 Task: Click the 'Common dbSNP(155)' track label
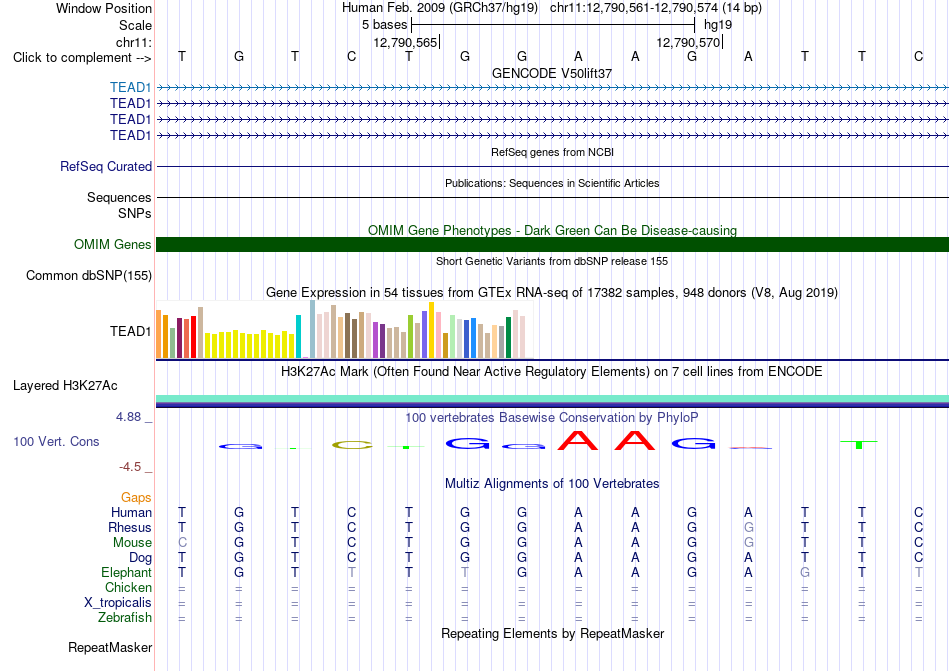click(x=89, y=276)
